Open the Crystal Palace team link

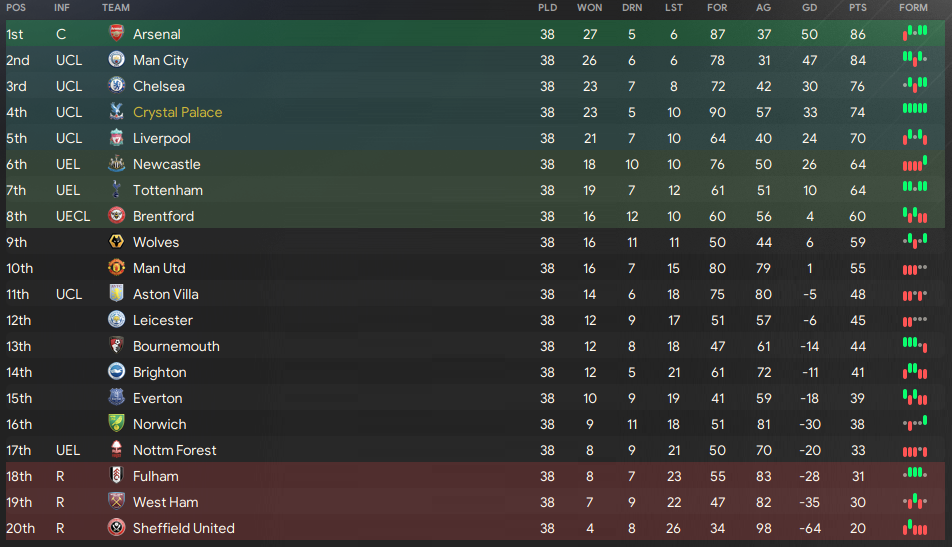(177, 112)
